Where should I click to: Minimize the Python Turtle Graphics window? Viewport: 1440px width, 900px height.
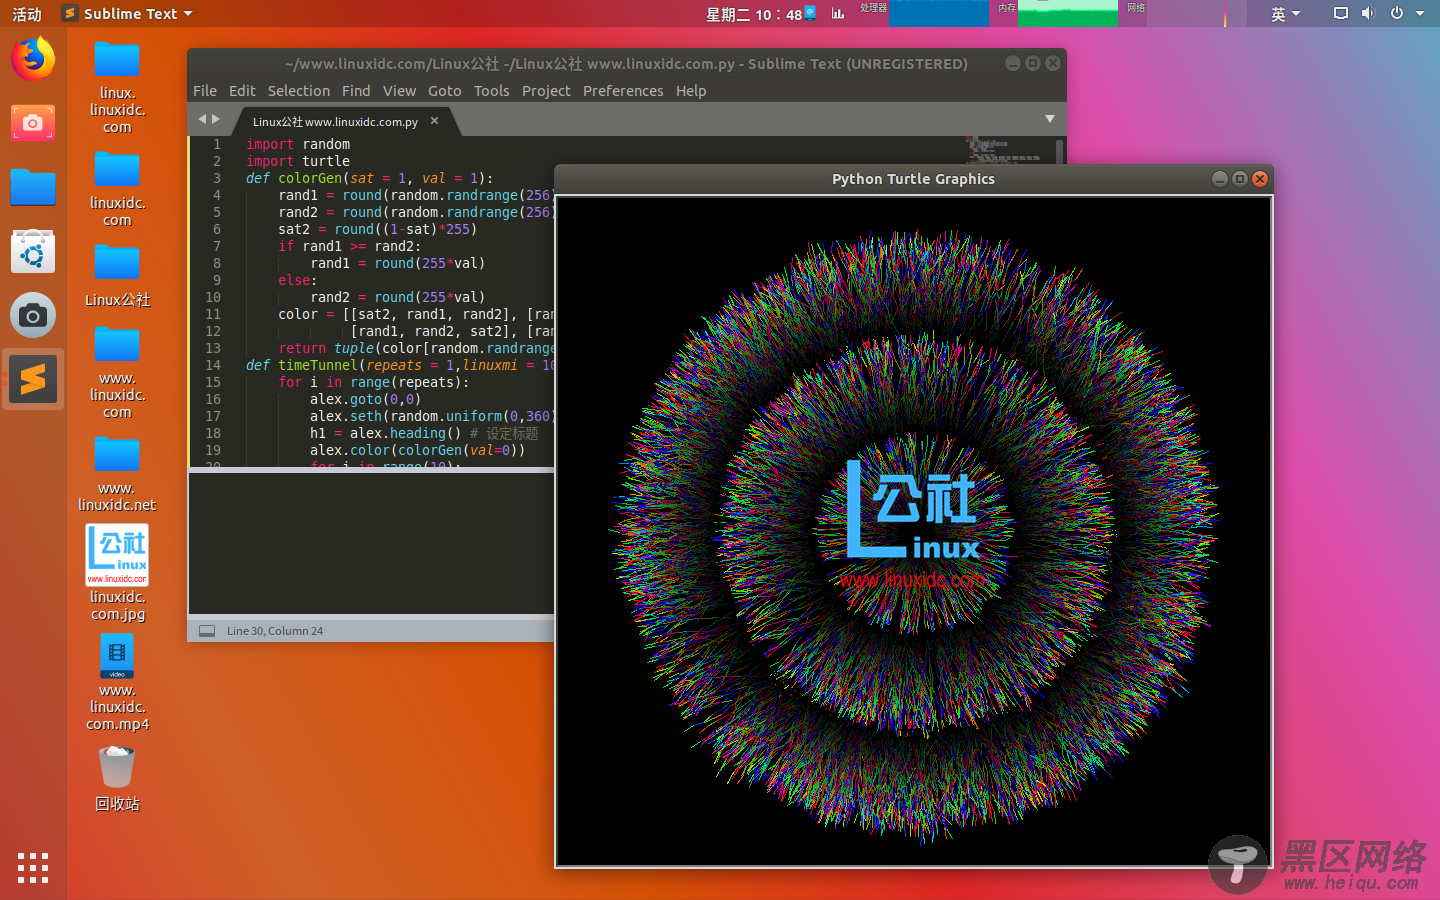coord(1219,179)
